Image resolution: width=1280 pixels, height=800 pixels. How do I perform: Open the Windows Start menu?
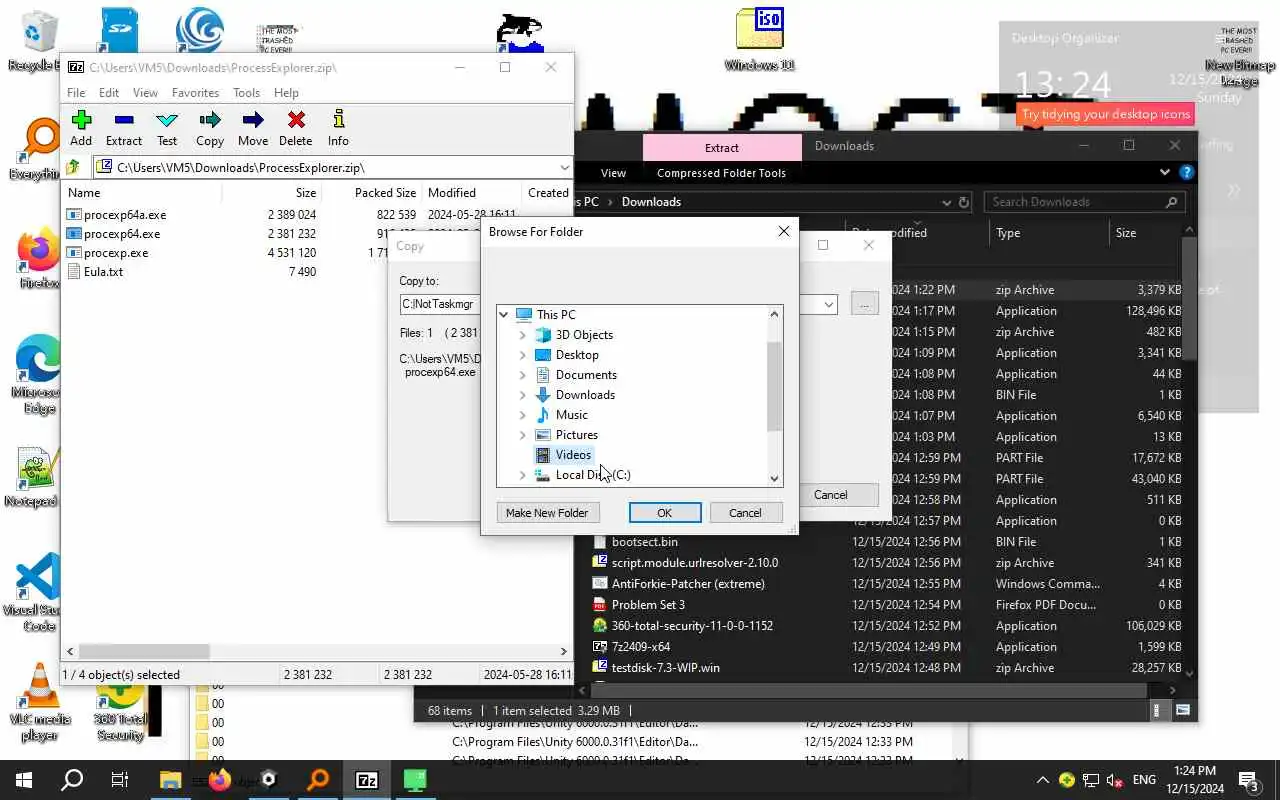coord(24,780)
